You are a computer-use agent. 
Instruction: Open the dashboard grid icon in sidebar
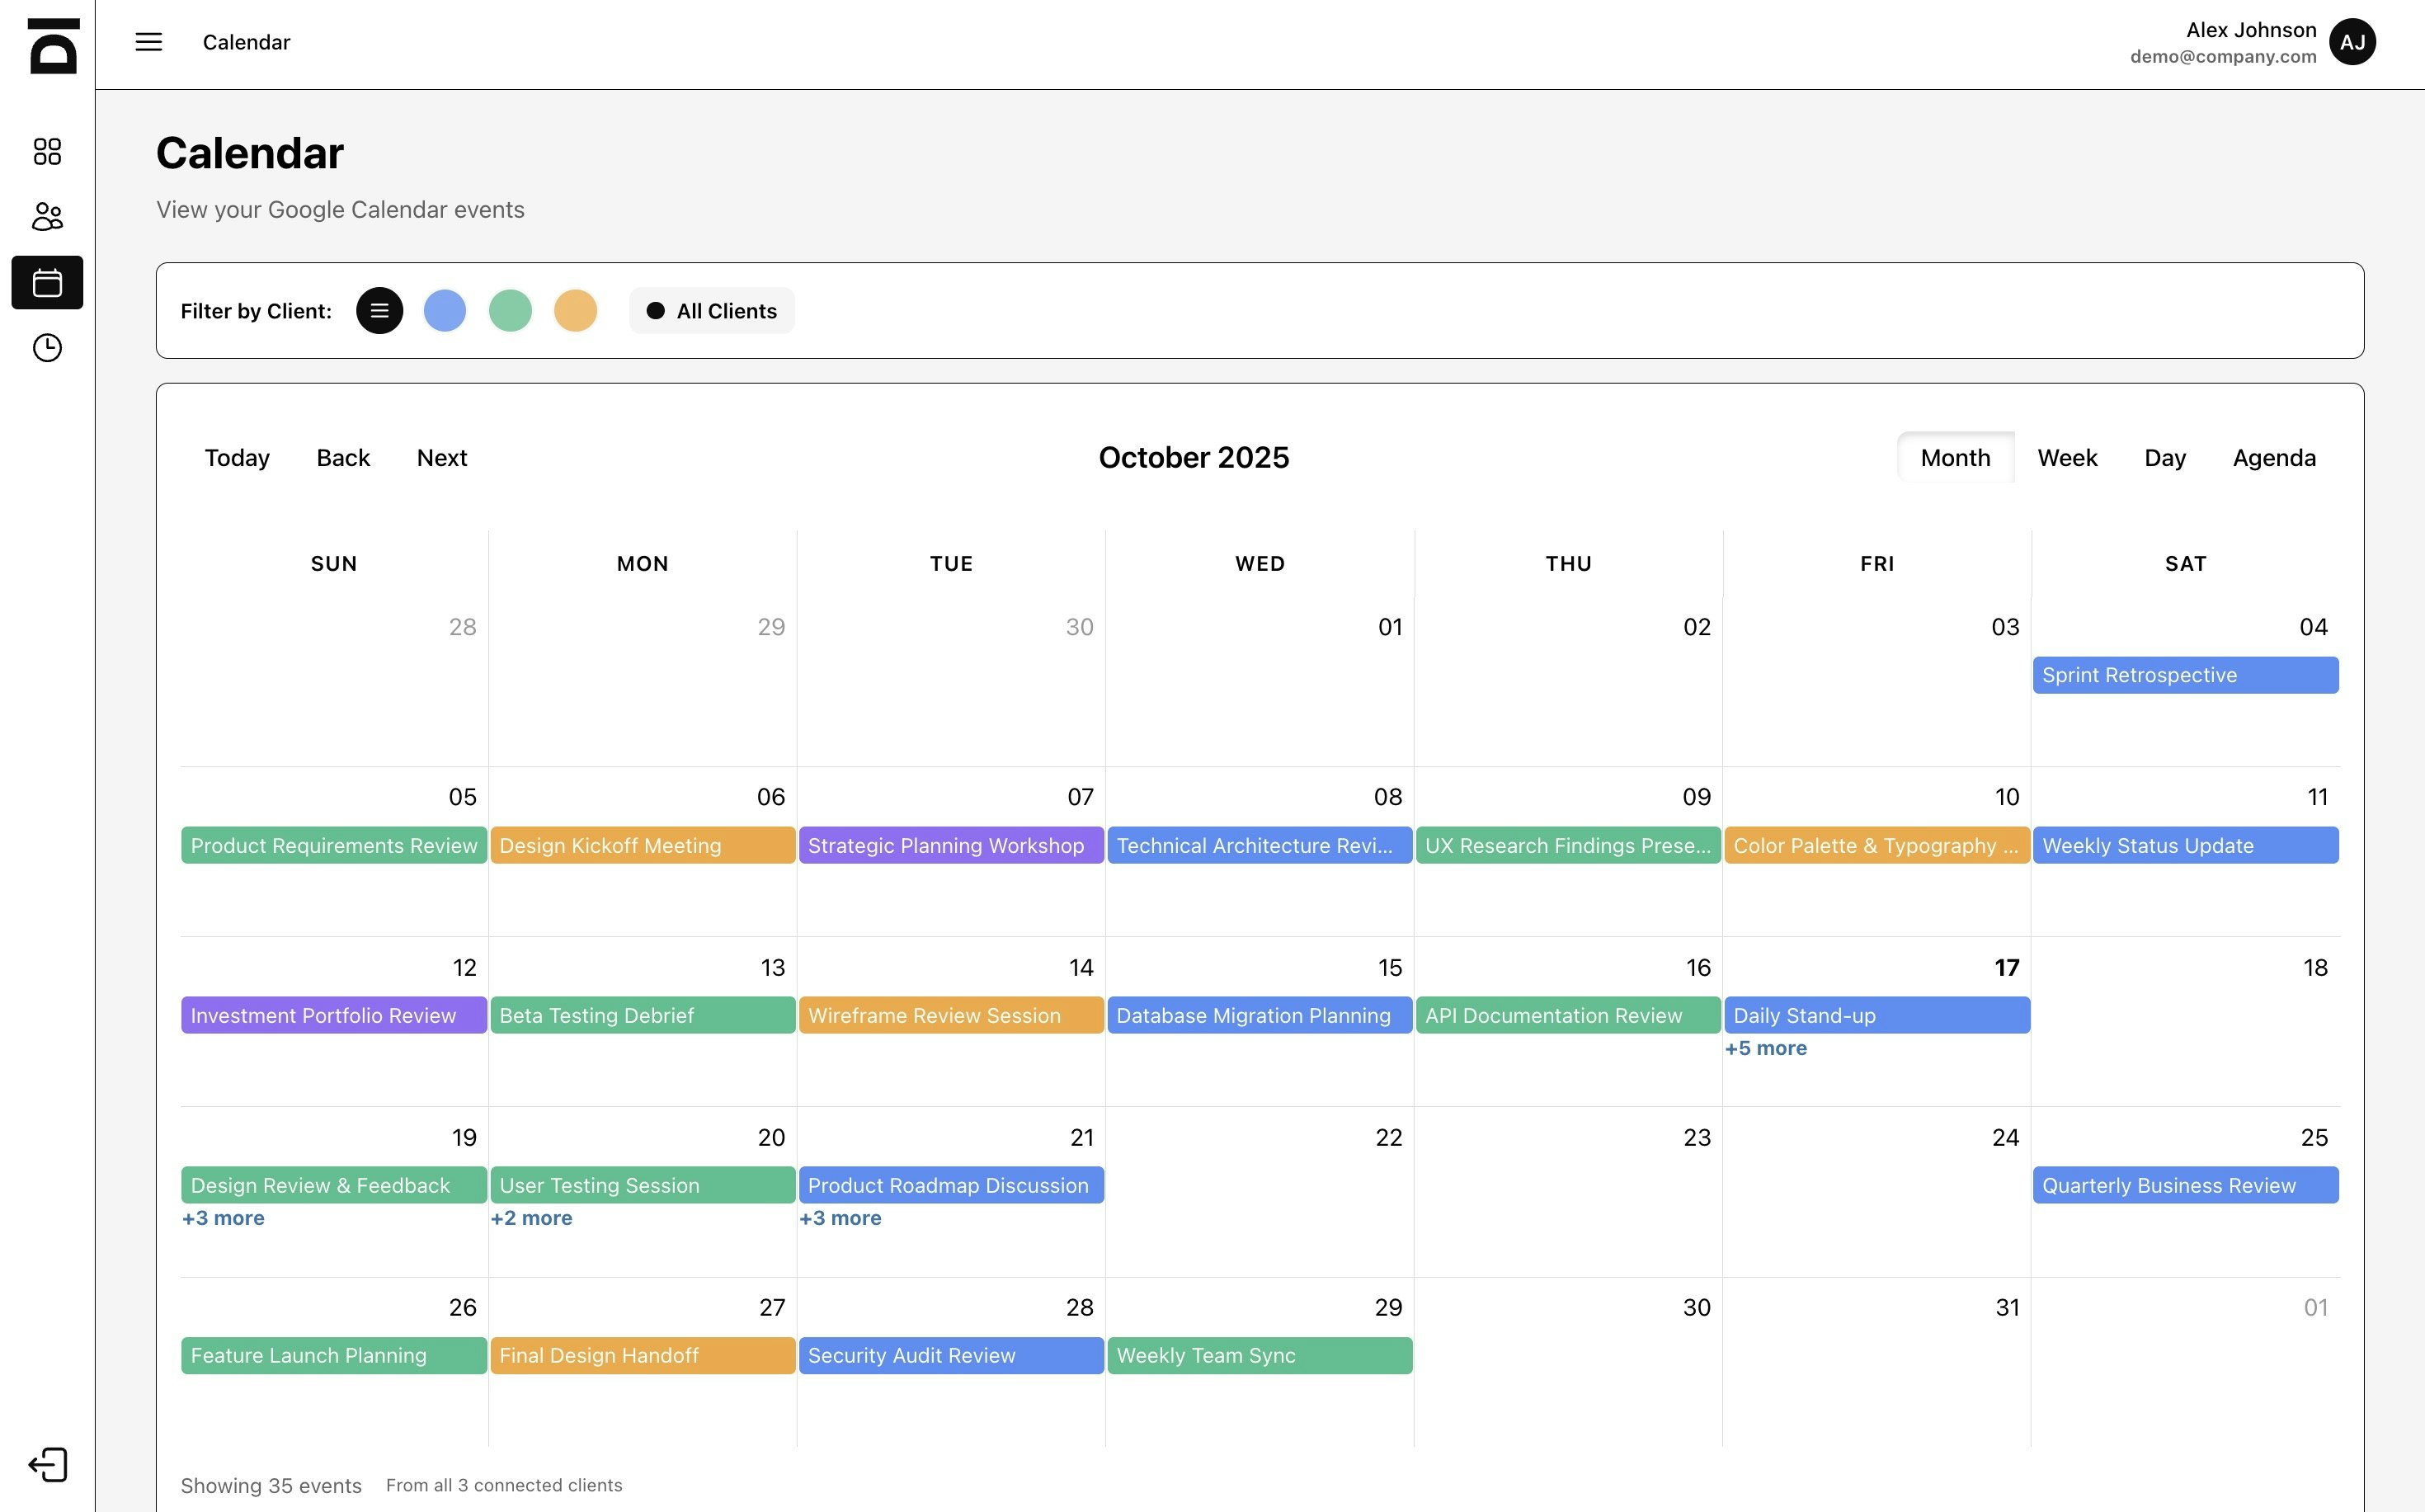[47, 151]
